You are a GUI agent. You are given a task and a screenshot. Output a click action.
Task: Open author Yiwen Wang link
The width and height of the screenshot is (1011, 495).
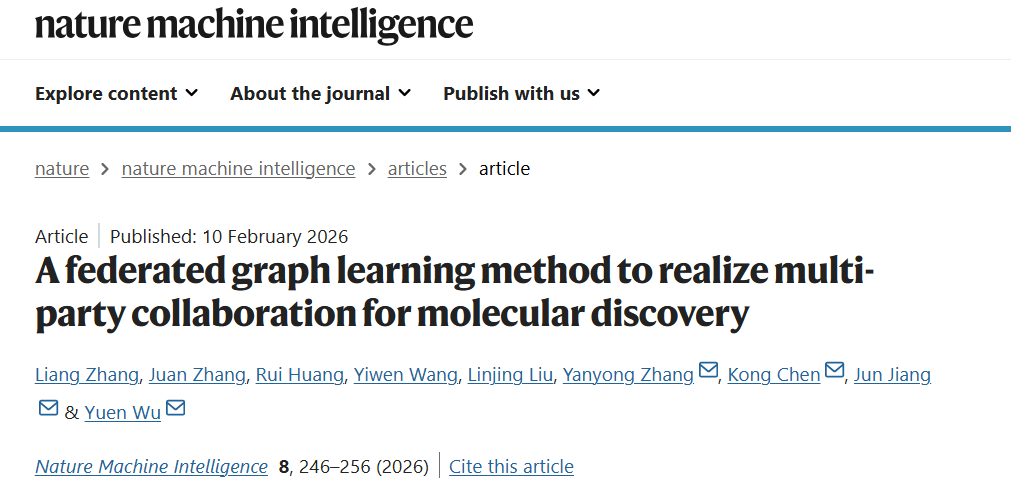click(x=406, y=375)
